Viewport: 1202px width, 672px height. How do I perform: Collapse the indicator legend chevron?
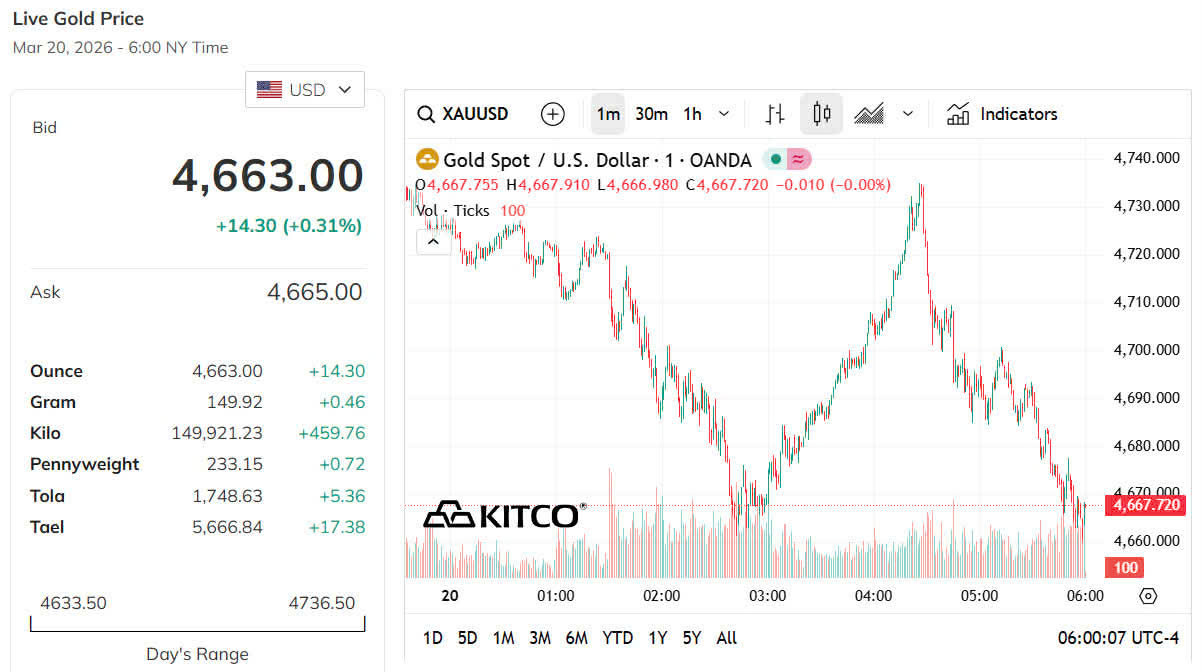[x=433, y=241]
